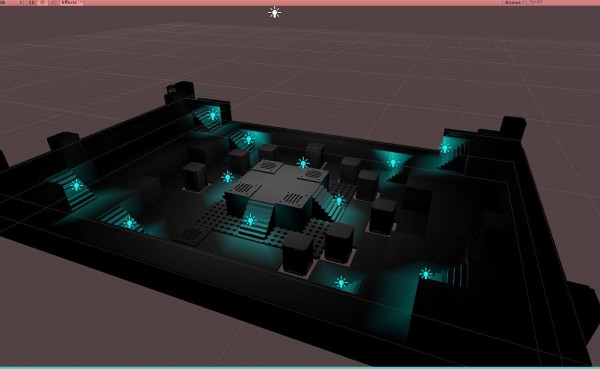Select light gizmo behind central platform vents

click(x=303, y=163)
